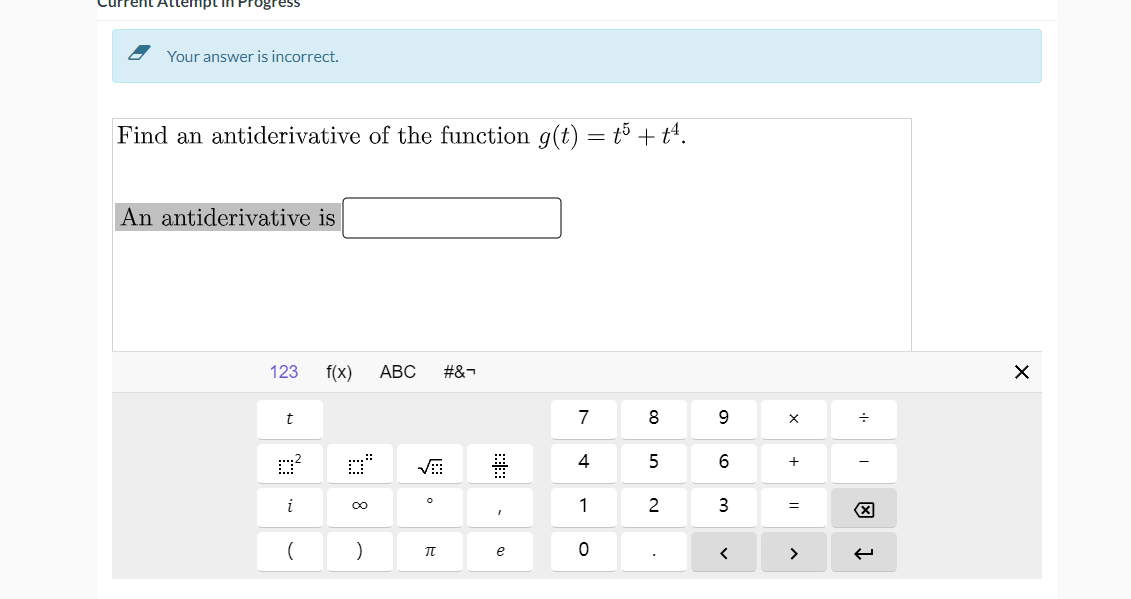This screenshot has height=599, width=1131.
Task: Move the cursor right with the arrow key
Action: [793, 552]
